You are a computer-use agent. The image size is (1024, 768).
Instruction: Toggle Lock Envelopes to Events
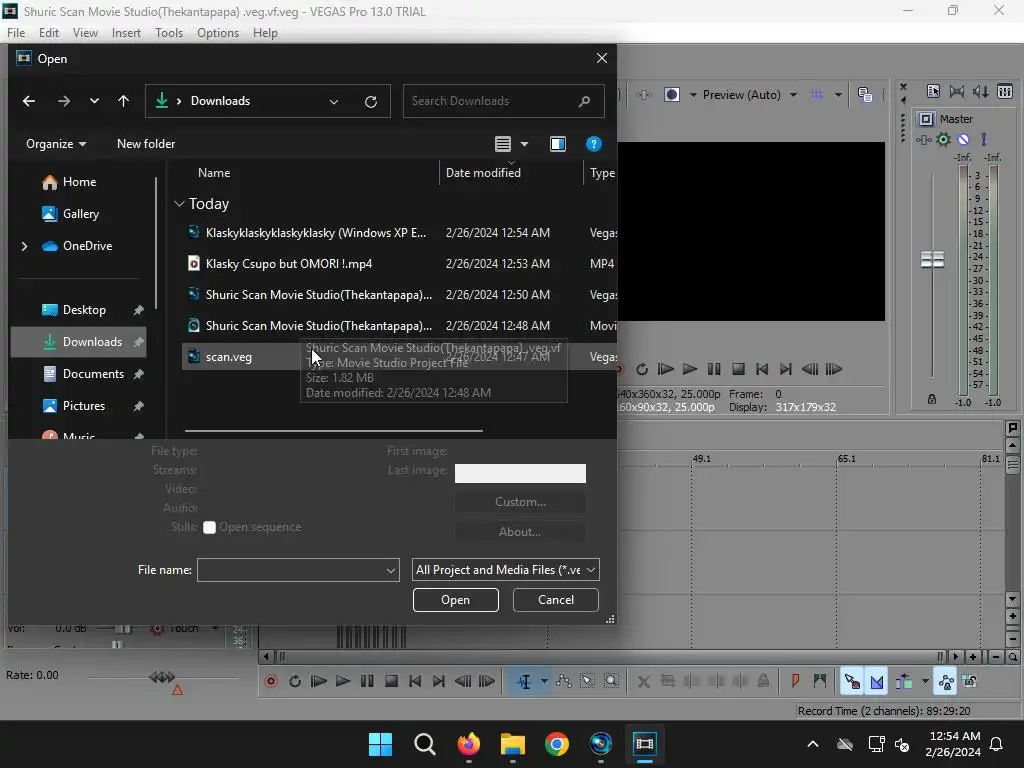pyautogui.click(x=946, y=681)
